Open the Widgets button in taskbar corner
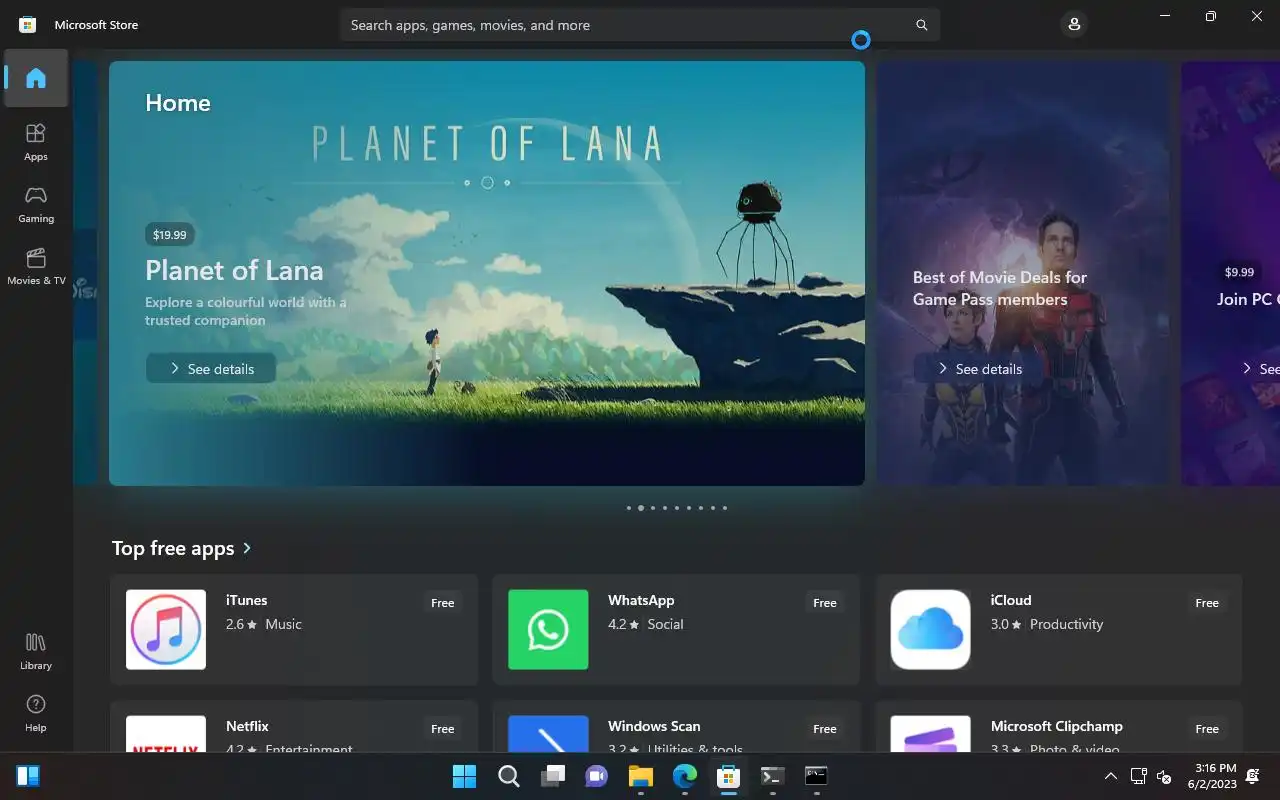The width and height of the screenshot is (1280, 800). (x=28, y=776)
